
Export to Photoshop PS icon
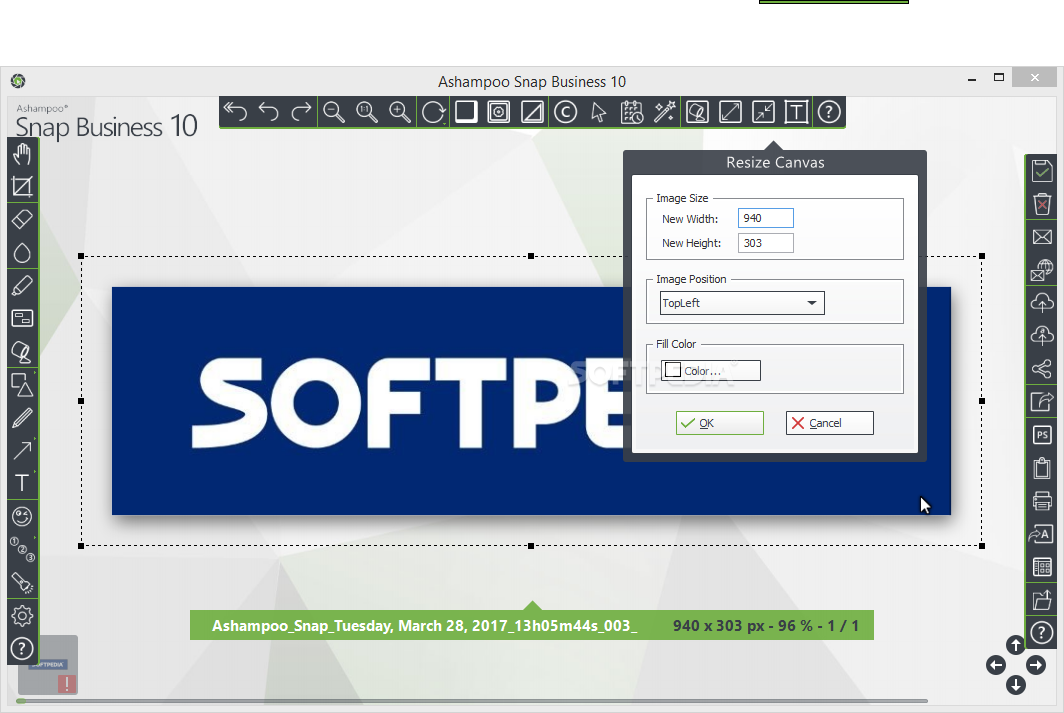click(x=1042, y=435)
